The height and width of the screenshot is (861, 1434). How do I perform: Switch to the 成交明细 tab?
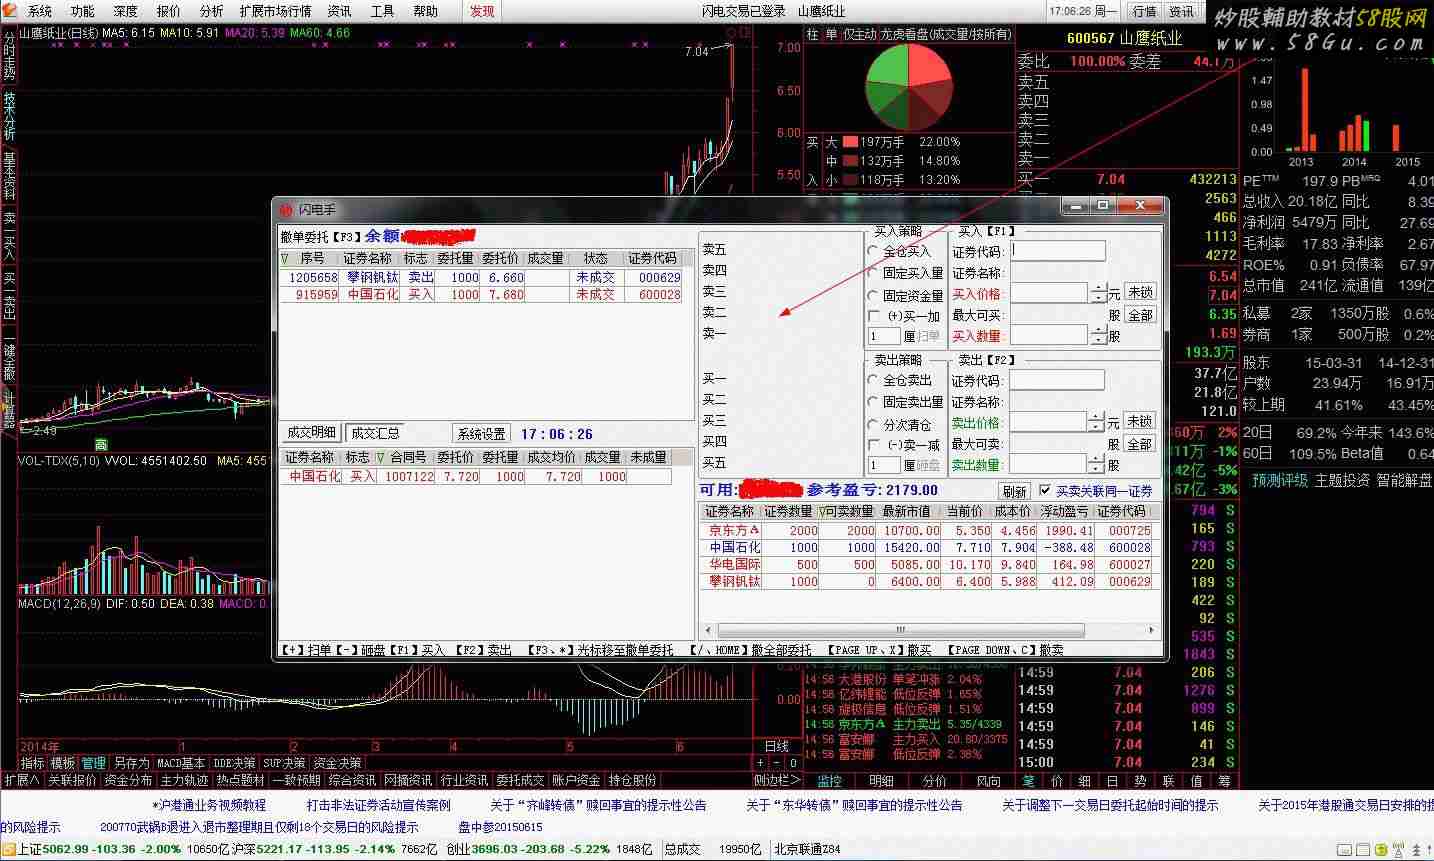click(312, 433)
